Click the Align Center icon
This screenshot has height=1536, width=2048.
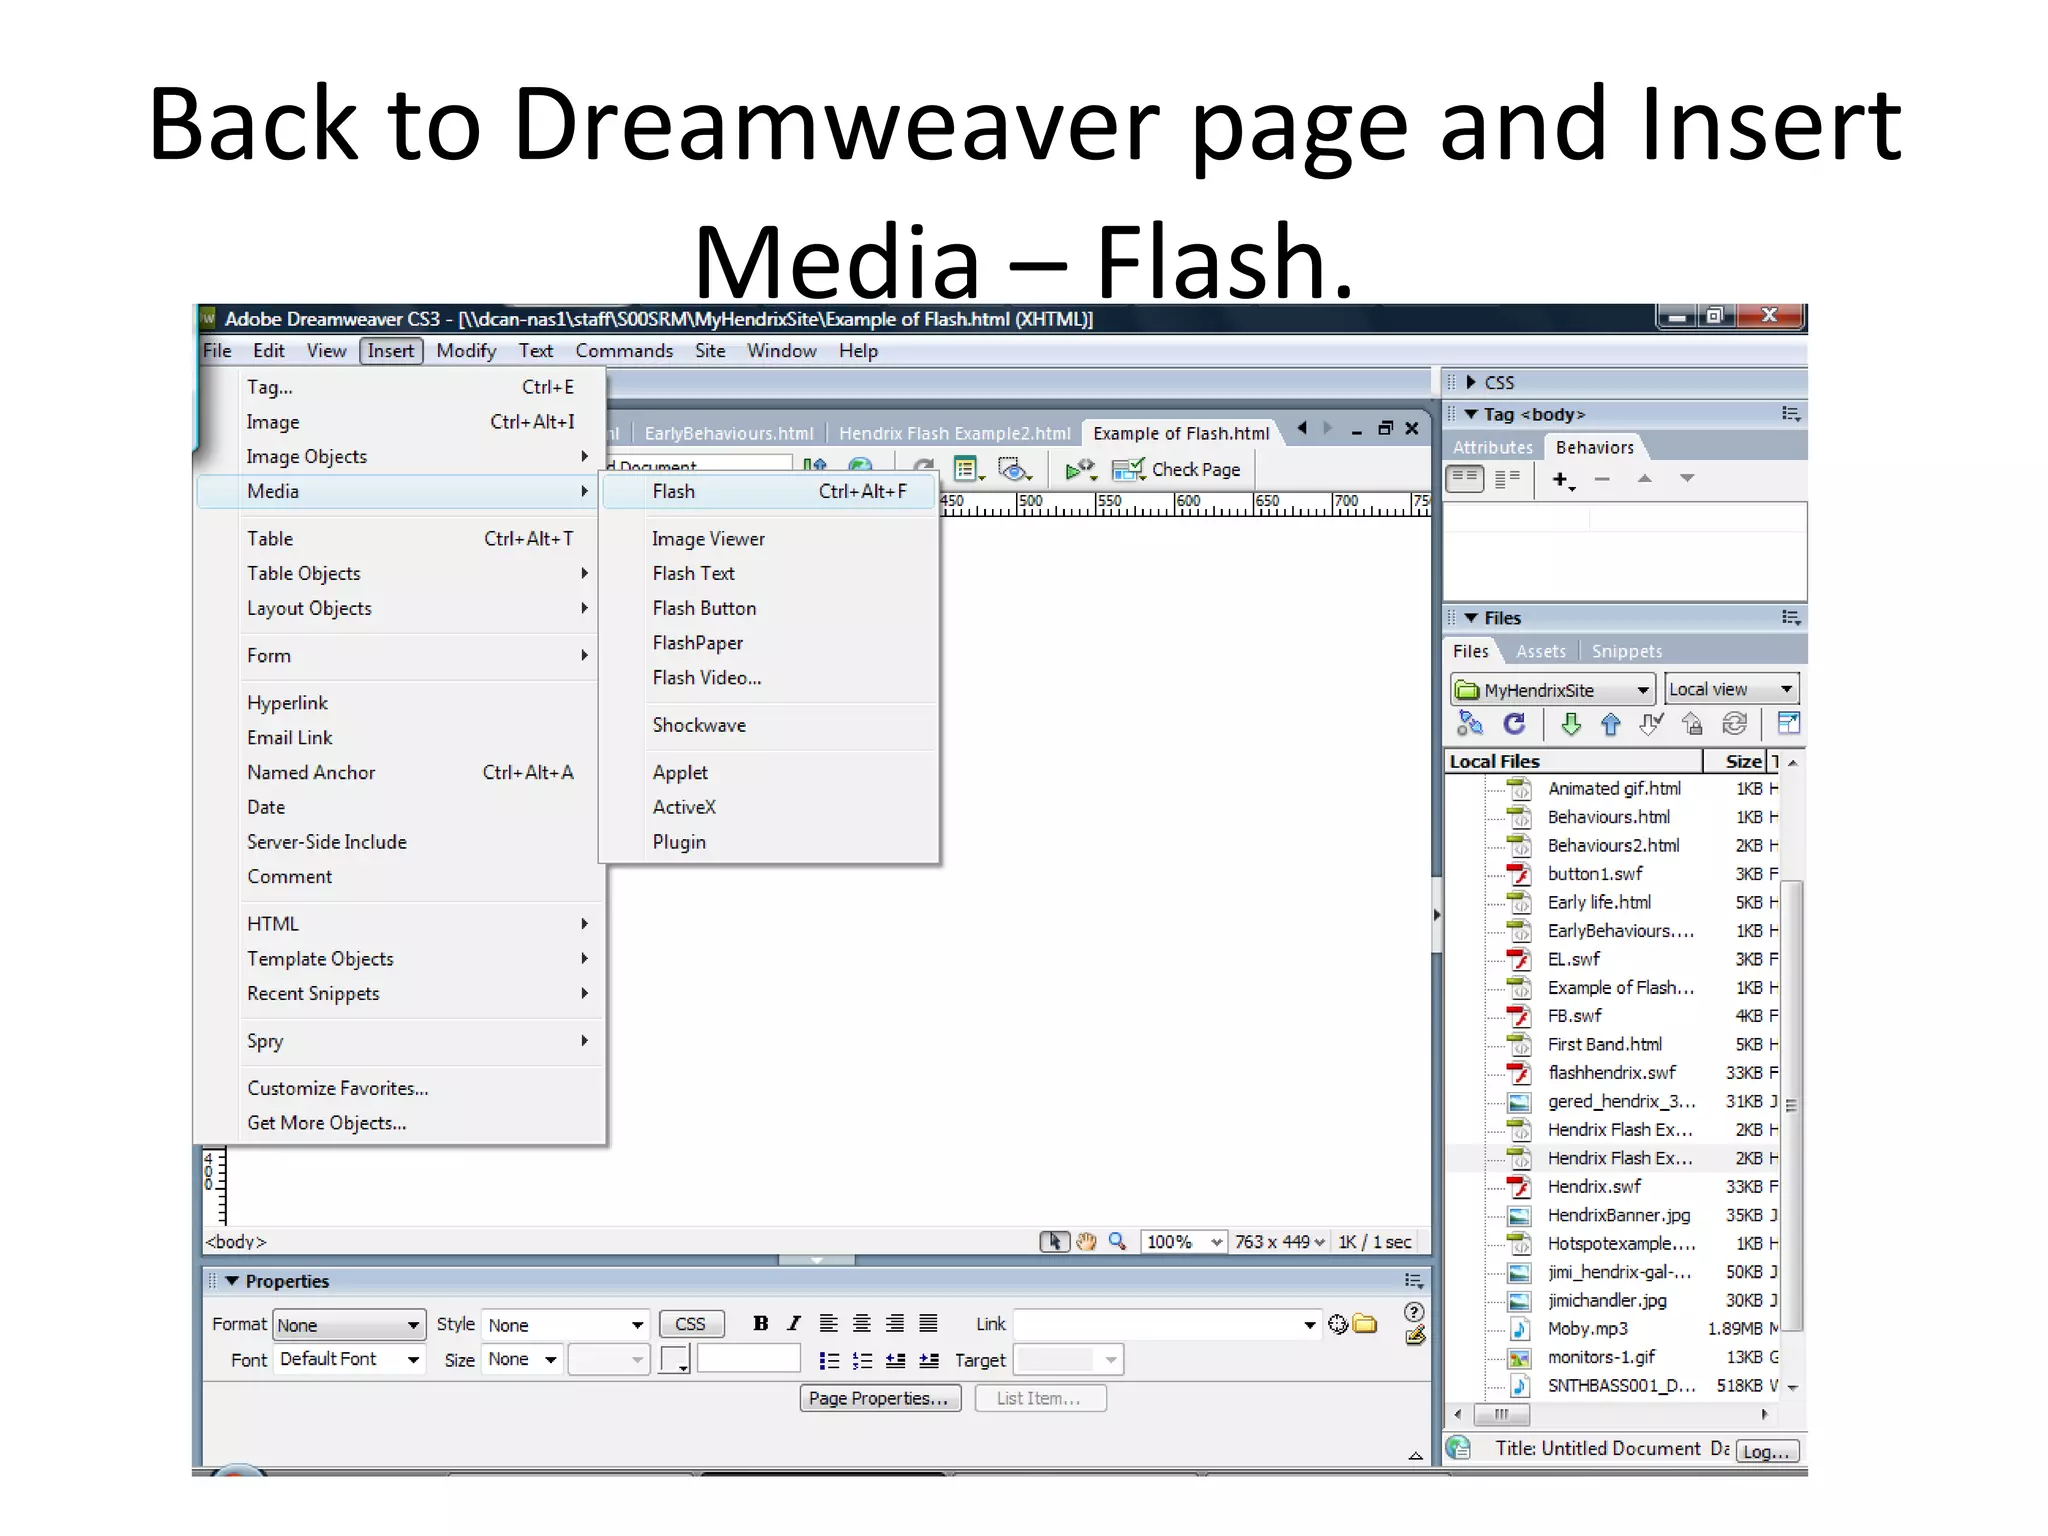[x=861, y=1324]
